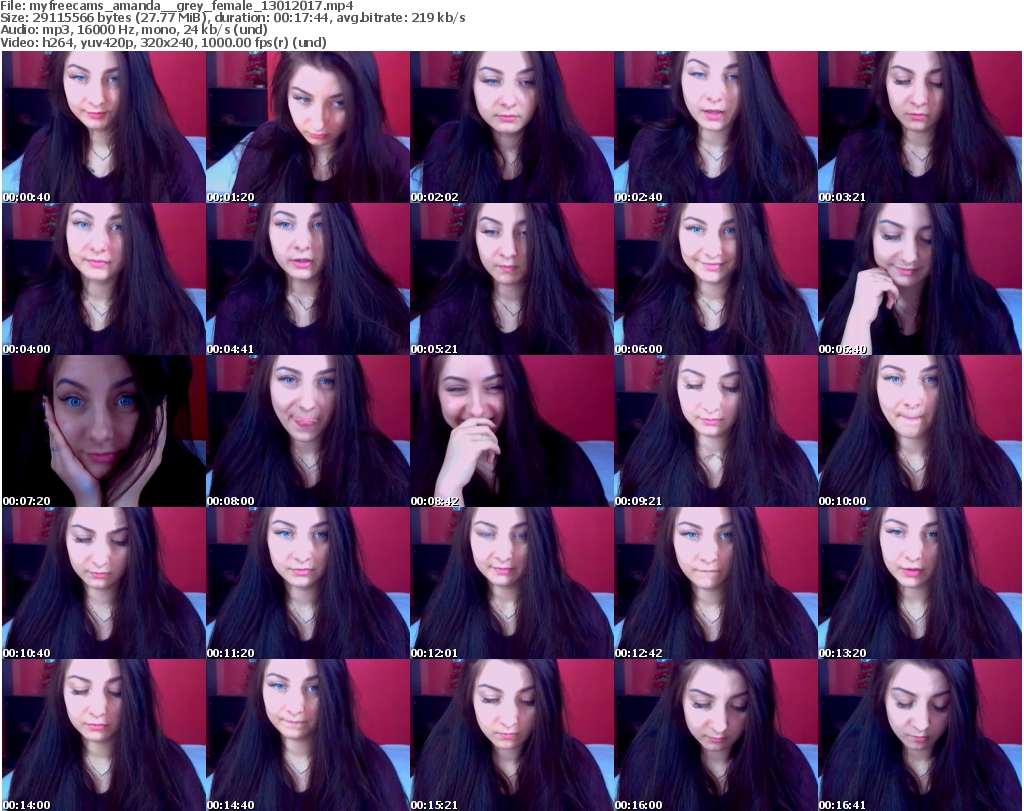The image size is (1024, 811).
Task: Open the frame at 00:04:41
Action: pyautogui.click(x=308, y=279)
